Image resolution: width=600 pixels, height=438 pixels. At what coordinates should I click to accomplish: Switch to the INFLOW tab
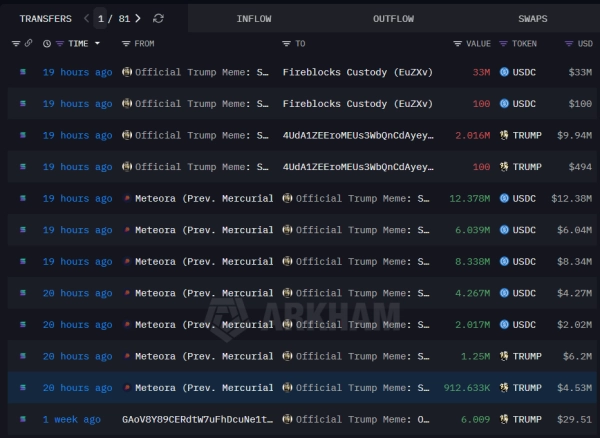click(x=253, y=18)
